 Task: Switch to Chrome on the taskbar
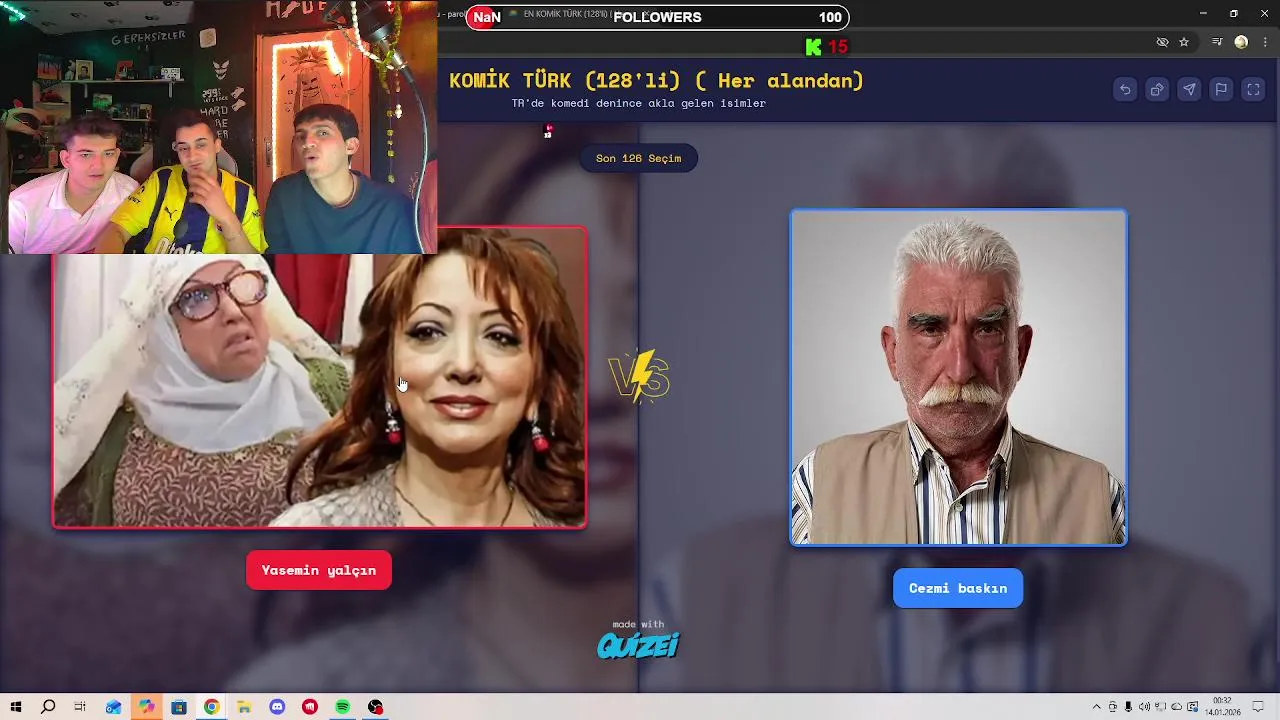pos(211,707)
